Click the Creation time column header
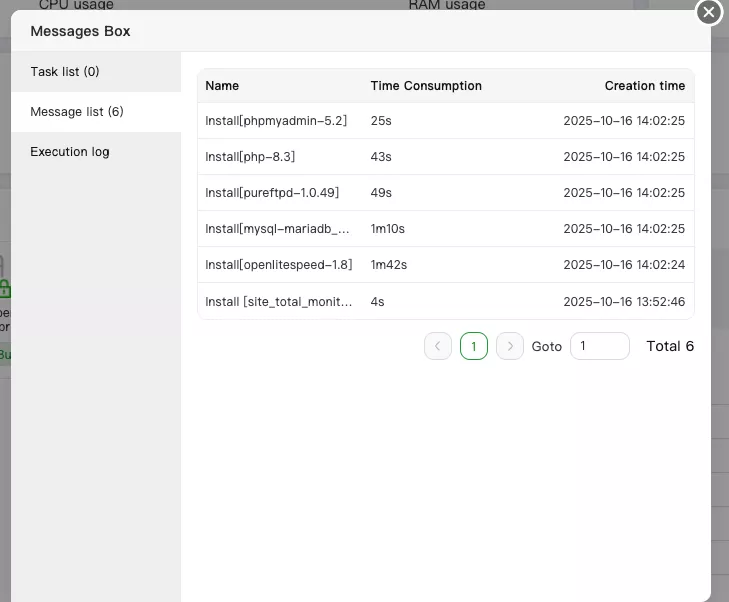Image resolution: width=729 pixels, height=602 pixels. click(x=645, y=86)
